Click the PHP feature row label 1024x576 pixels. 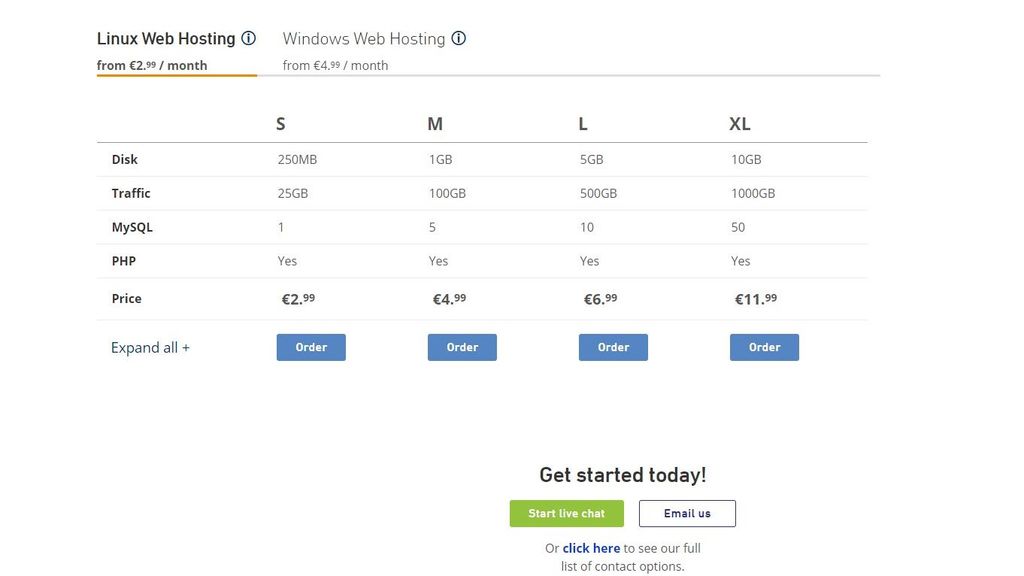coord(124,261)
